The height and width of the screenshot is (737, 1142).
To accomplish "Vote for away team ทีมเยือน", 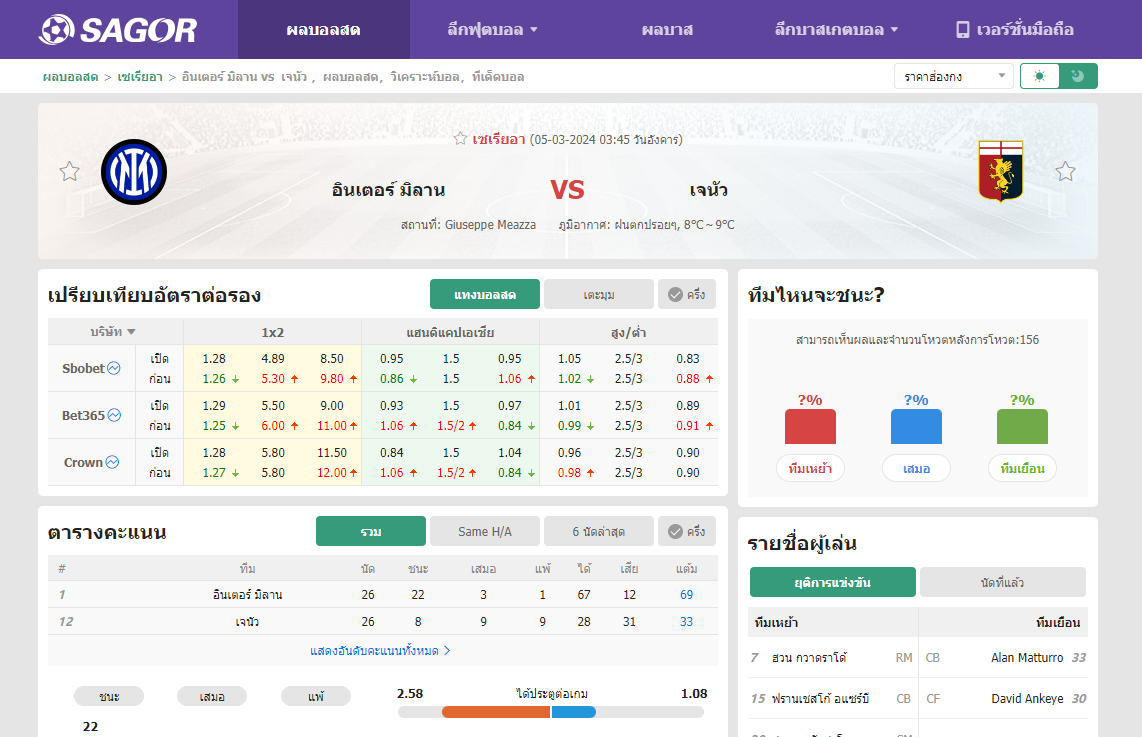I will (x=1023, y=468).
